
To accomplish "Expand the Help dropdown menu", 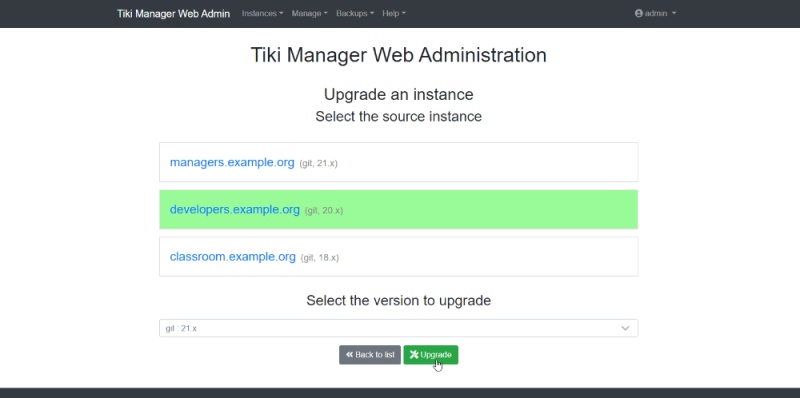I will pyautogui.click(x=394, y=13).
